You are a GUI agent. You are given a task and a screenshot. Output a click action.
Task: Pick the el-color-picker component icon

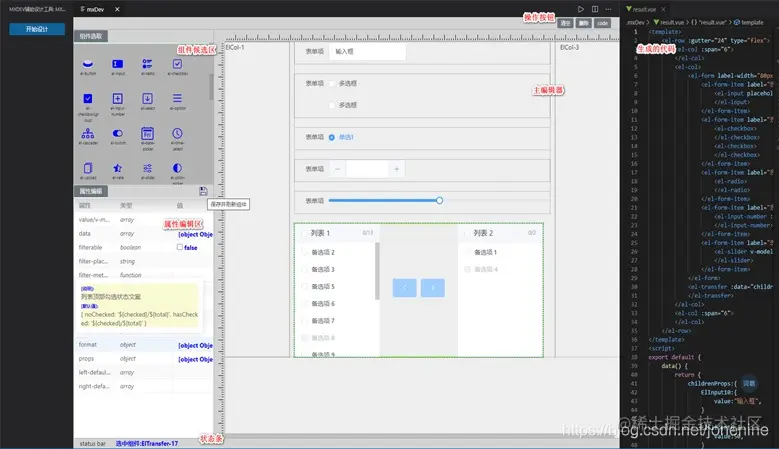click(x=177, y=168)
